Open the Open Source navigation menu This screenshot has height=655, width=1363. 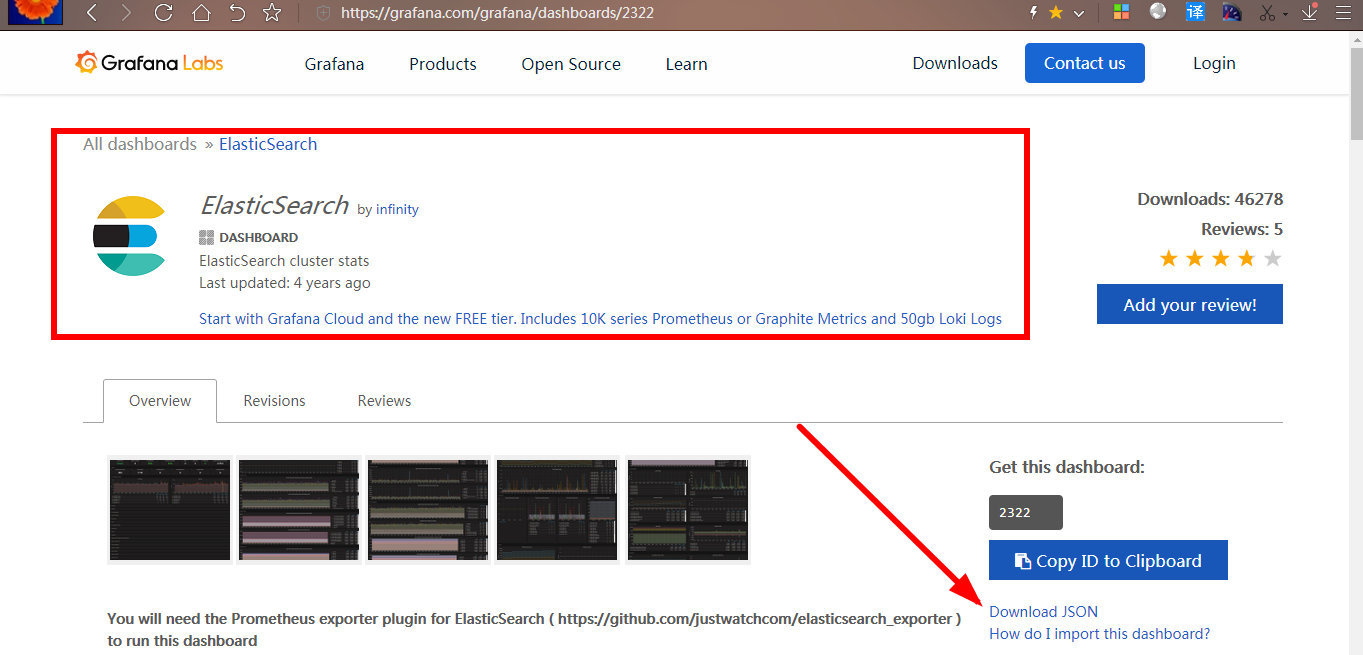pyautogui.click(x=571, y=64)
